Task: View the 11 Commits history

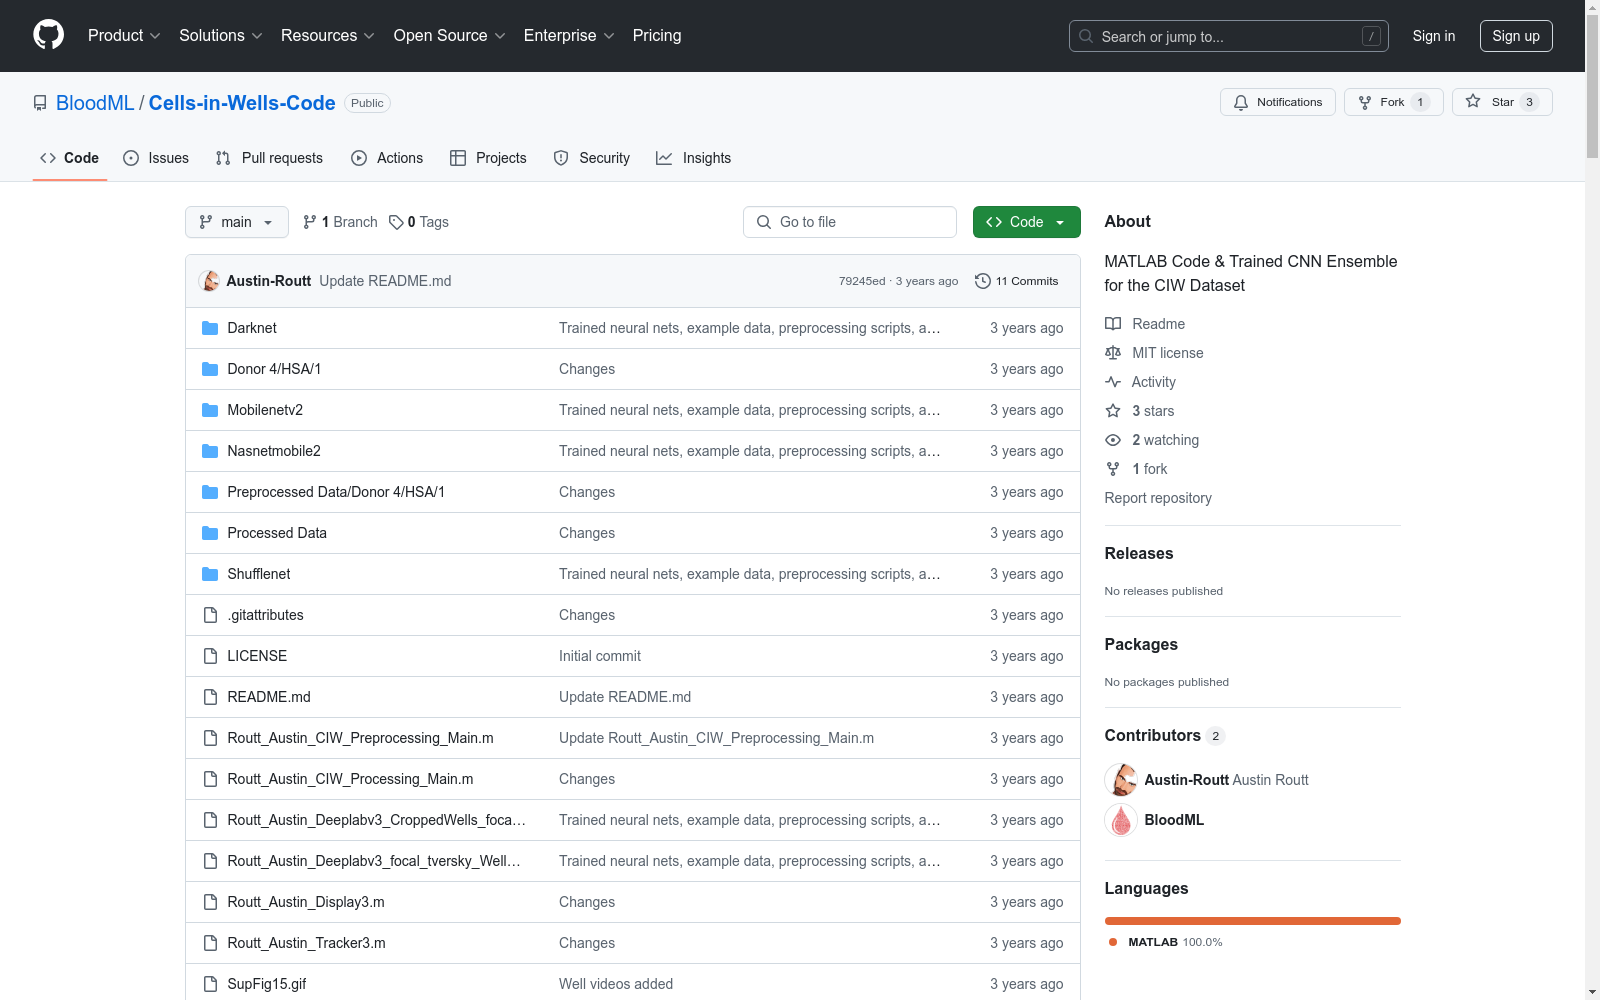Action: coord(1016,281)
